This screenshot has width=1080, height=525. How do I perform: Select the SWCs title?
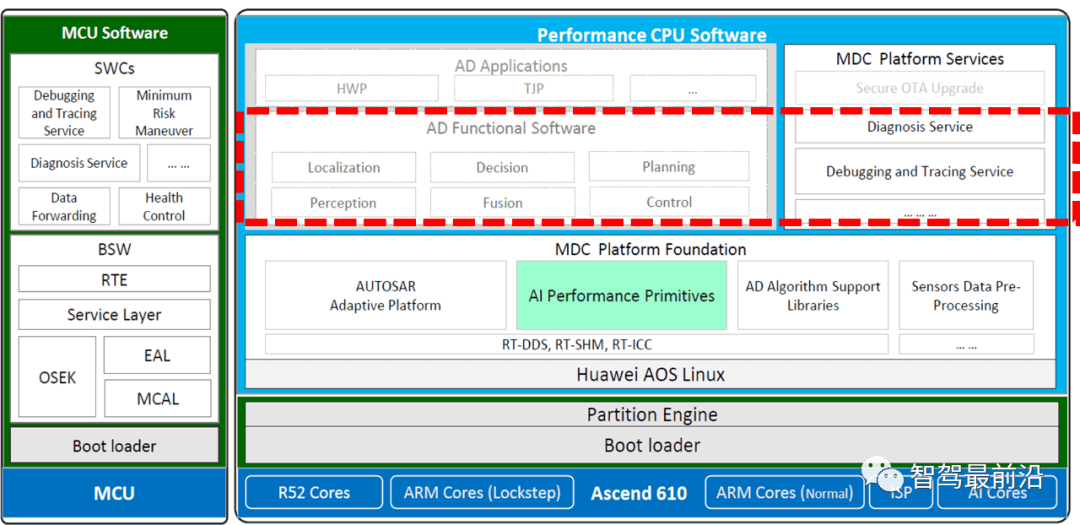point(114,68)
